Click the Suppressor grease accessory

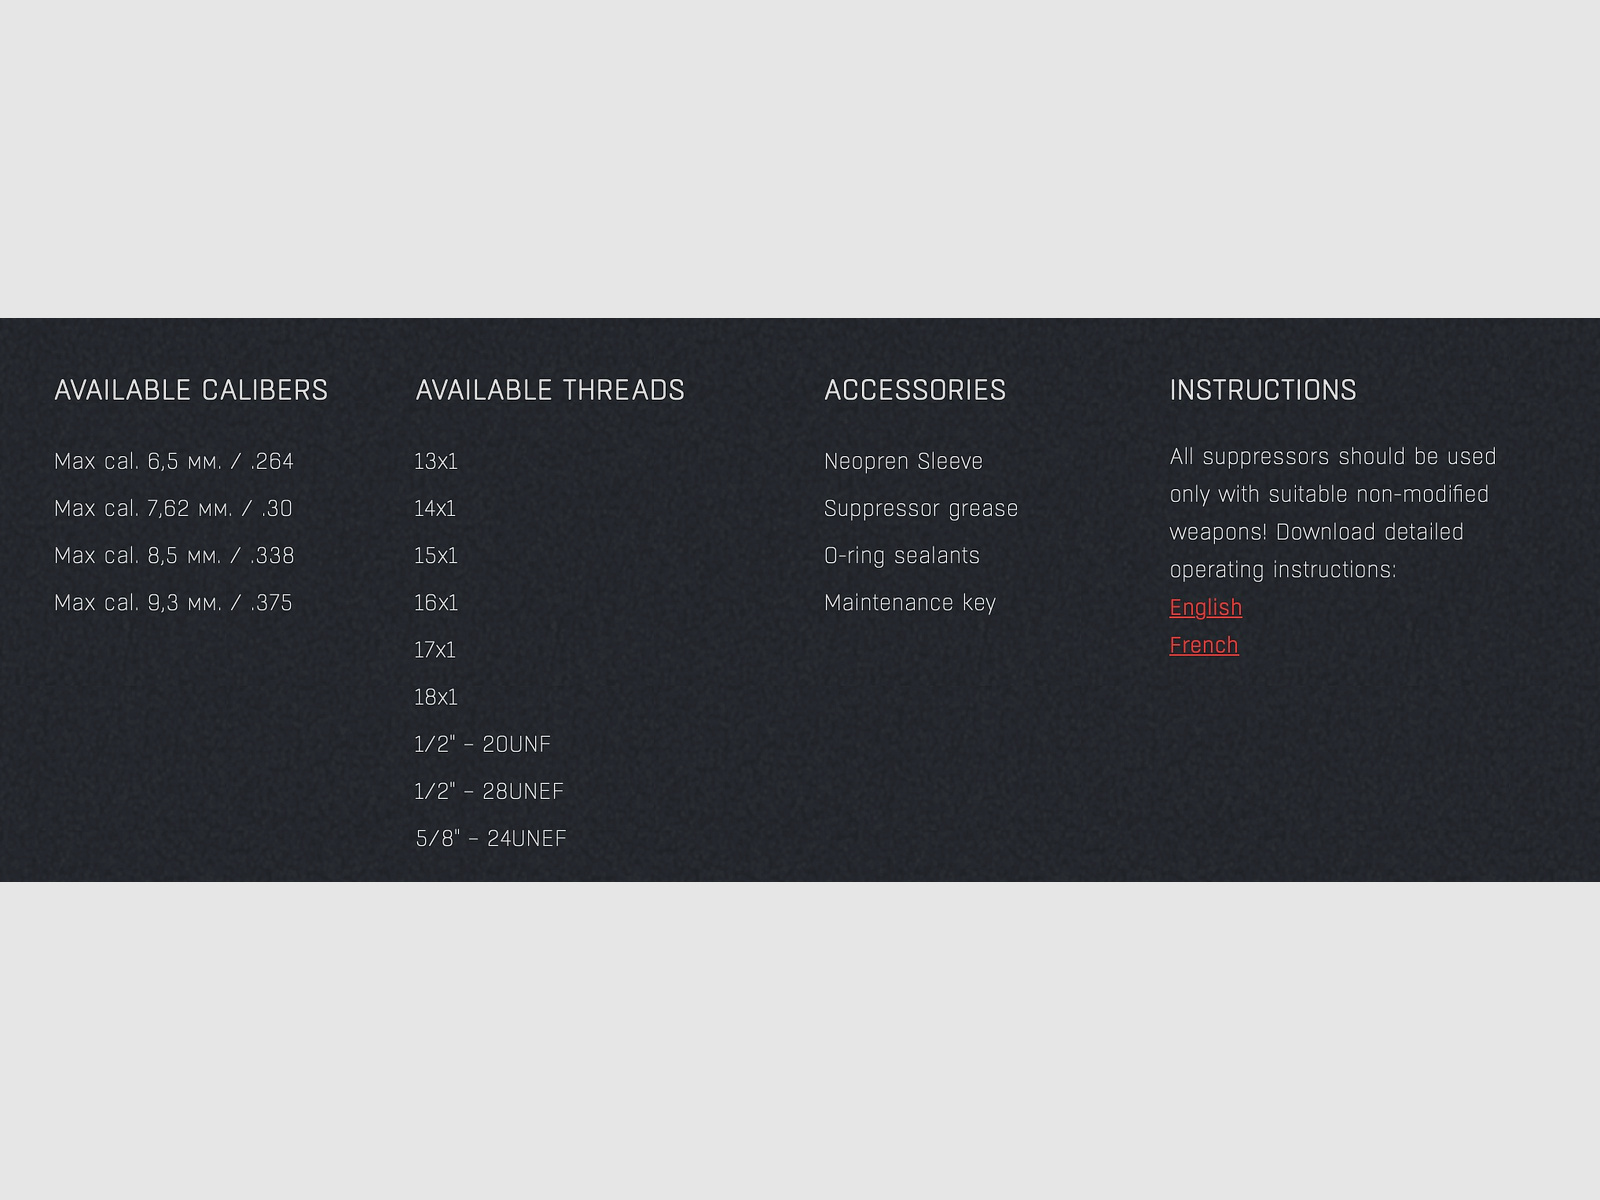click(921, 509)
